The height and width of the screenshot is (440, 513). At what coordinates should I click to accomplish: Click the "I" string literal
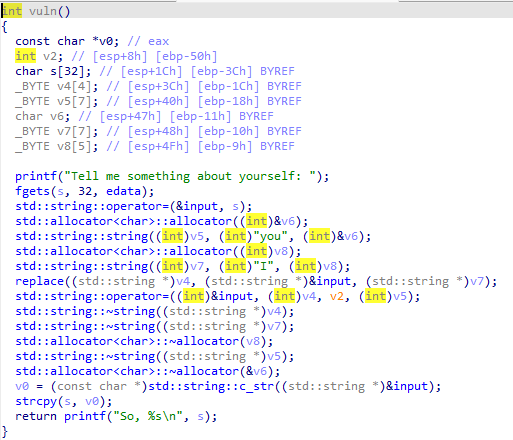click(264, 266)
